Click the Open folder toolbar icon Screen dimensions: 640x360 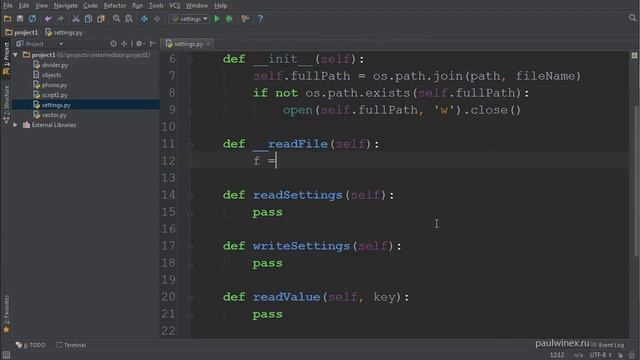(7, 19)
